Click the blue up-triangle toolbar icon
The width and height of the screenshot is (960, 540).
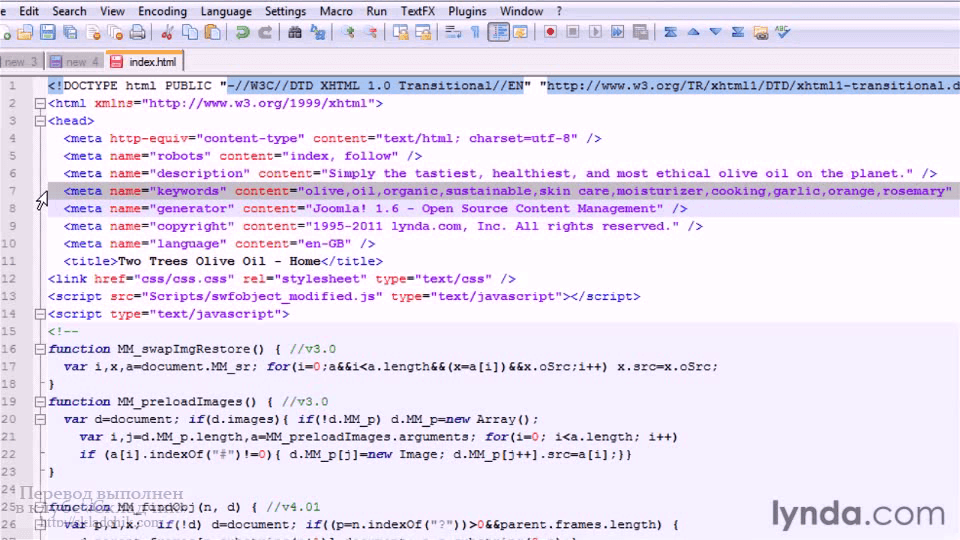point(693,32)
